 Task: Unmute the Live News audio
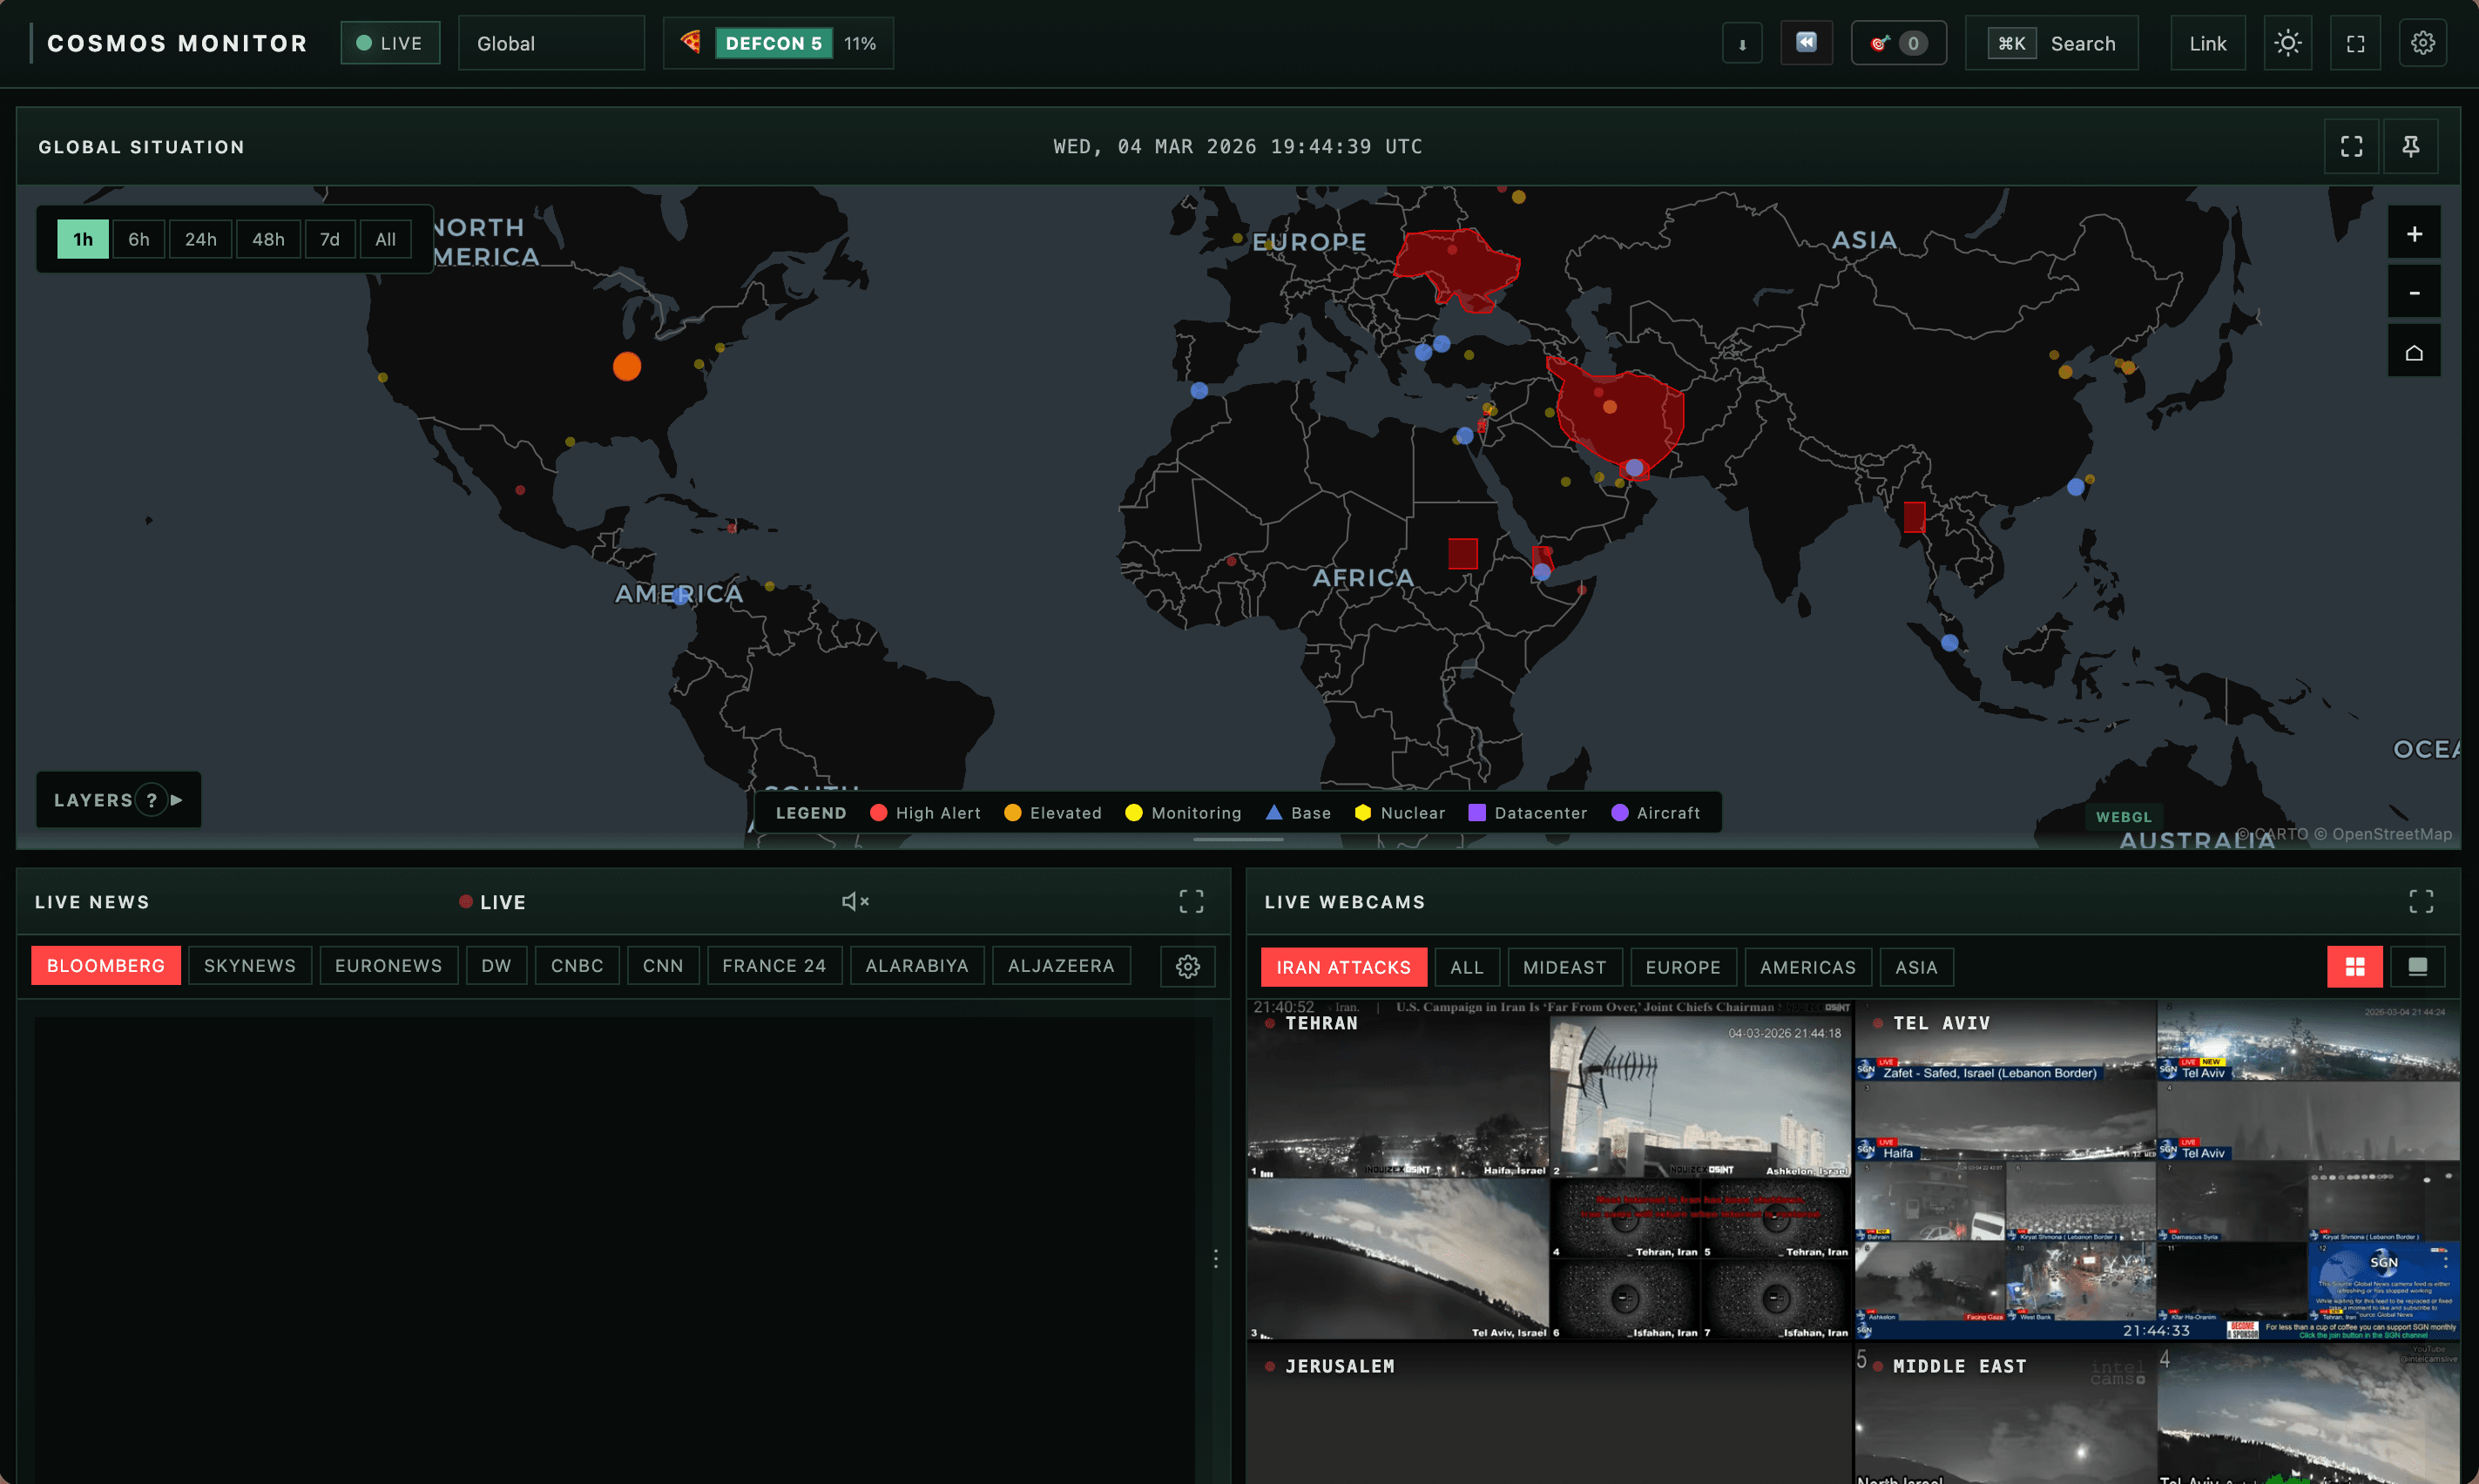click(854, 901)
